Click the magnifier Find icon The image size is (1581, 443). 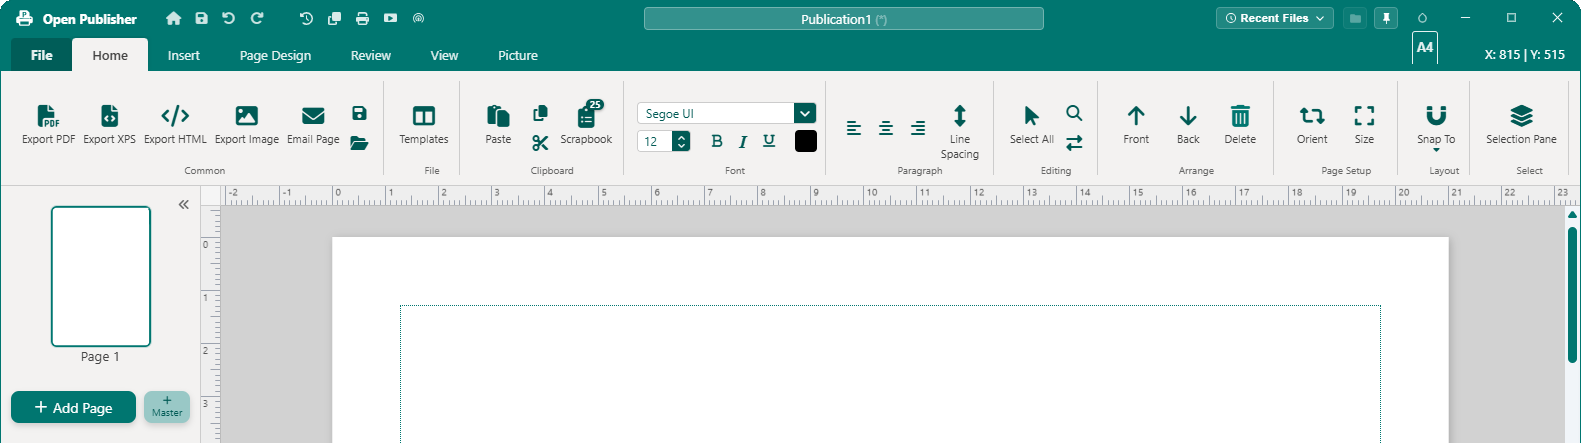(1074, 113)
